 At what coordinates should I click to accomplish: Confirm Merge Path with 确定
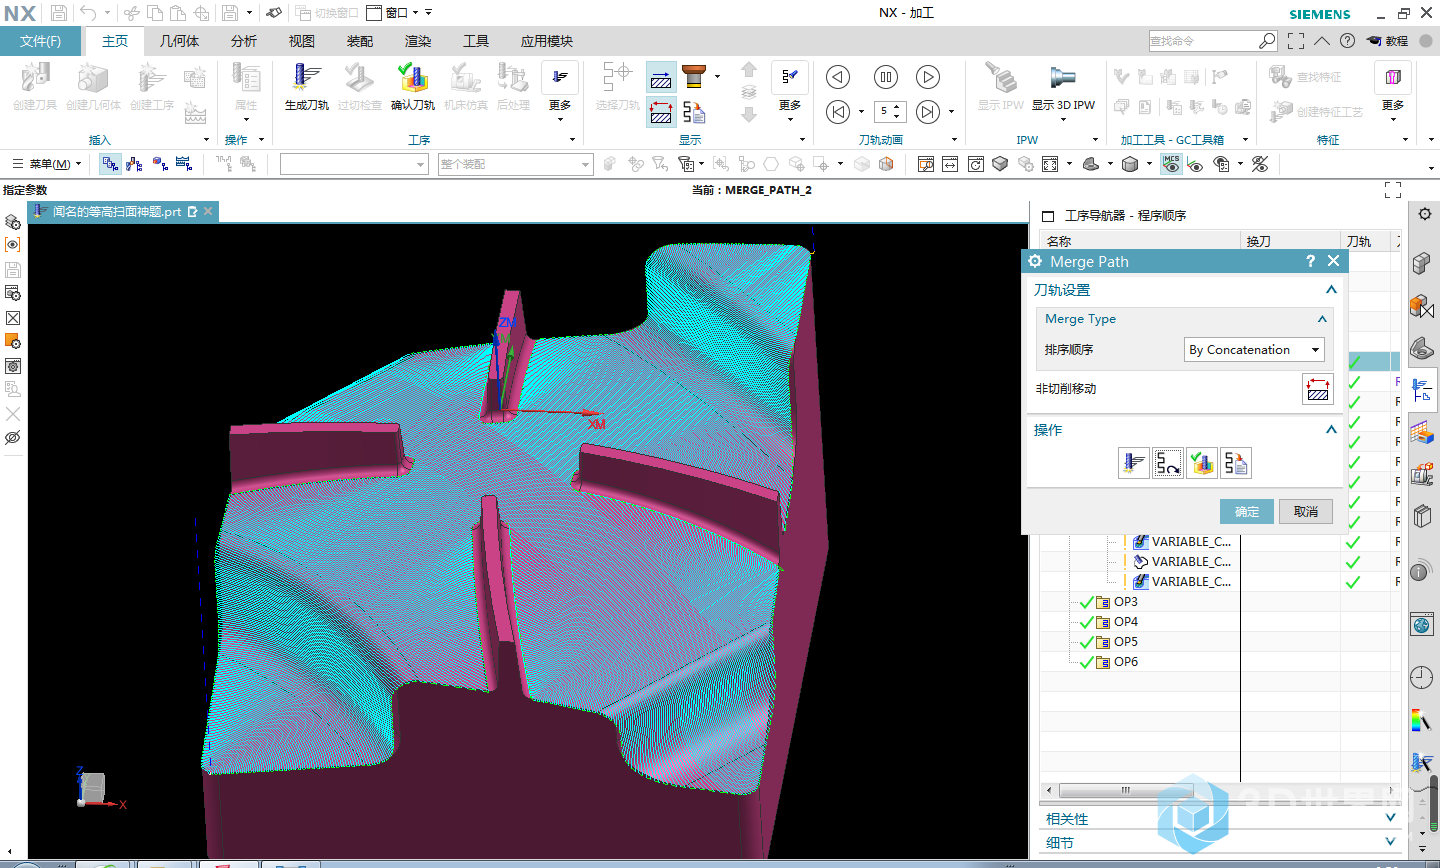[1247, 511]
